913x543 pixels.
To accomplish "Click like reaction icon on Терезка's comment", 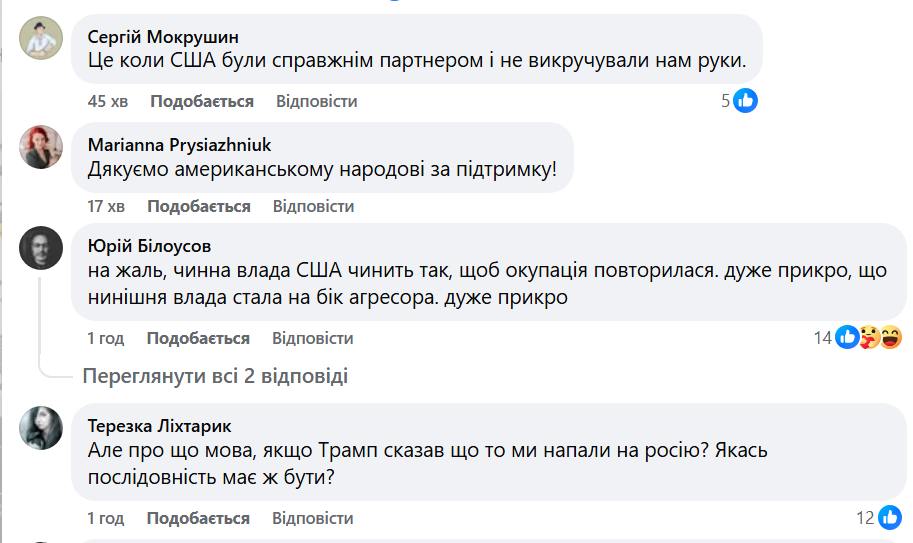I will (889, 518).
